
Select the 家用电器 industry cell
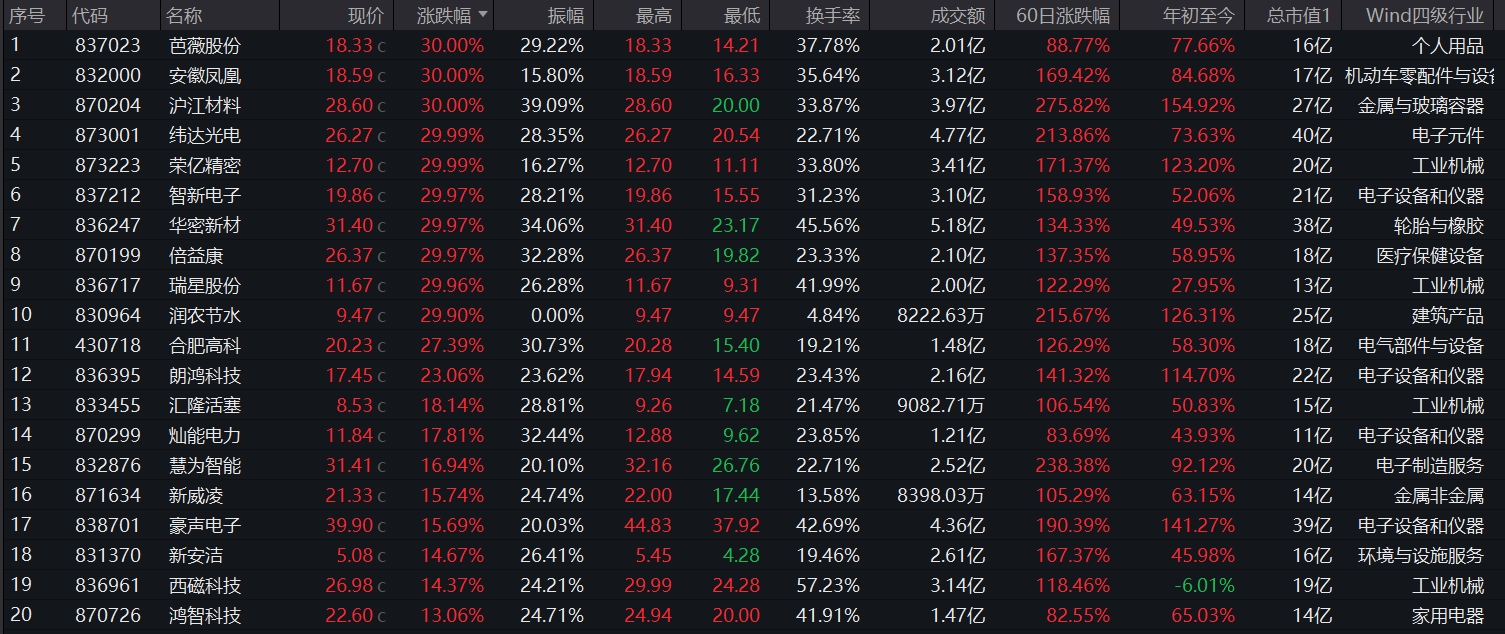[1448, 615]
